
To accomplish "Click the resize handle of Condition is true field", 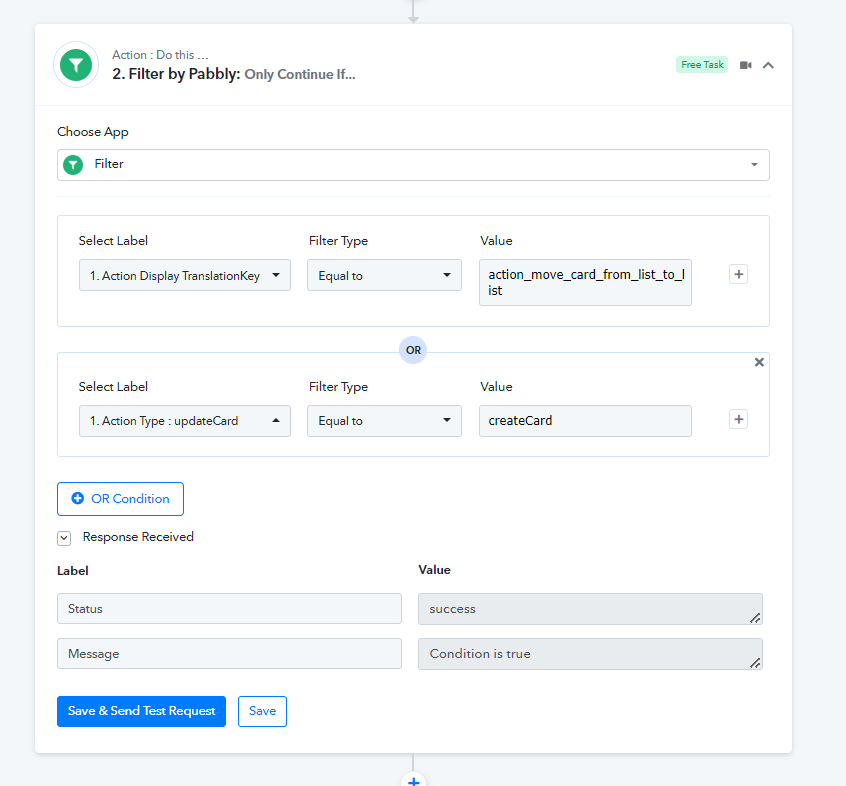I will tap(755, 663).
